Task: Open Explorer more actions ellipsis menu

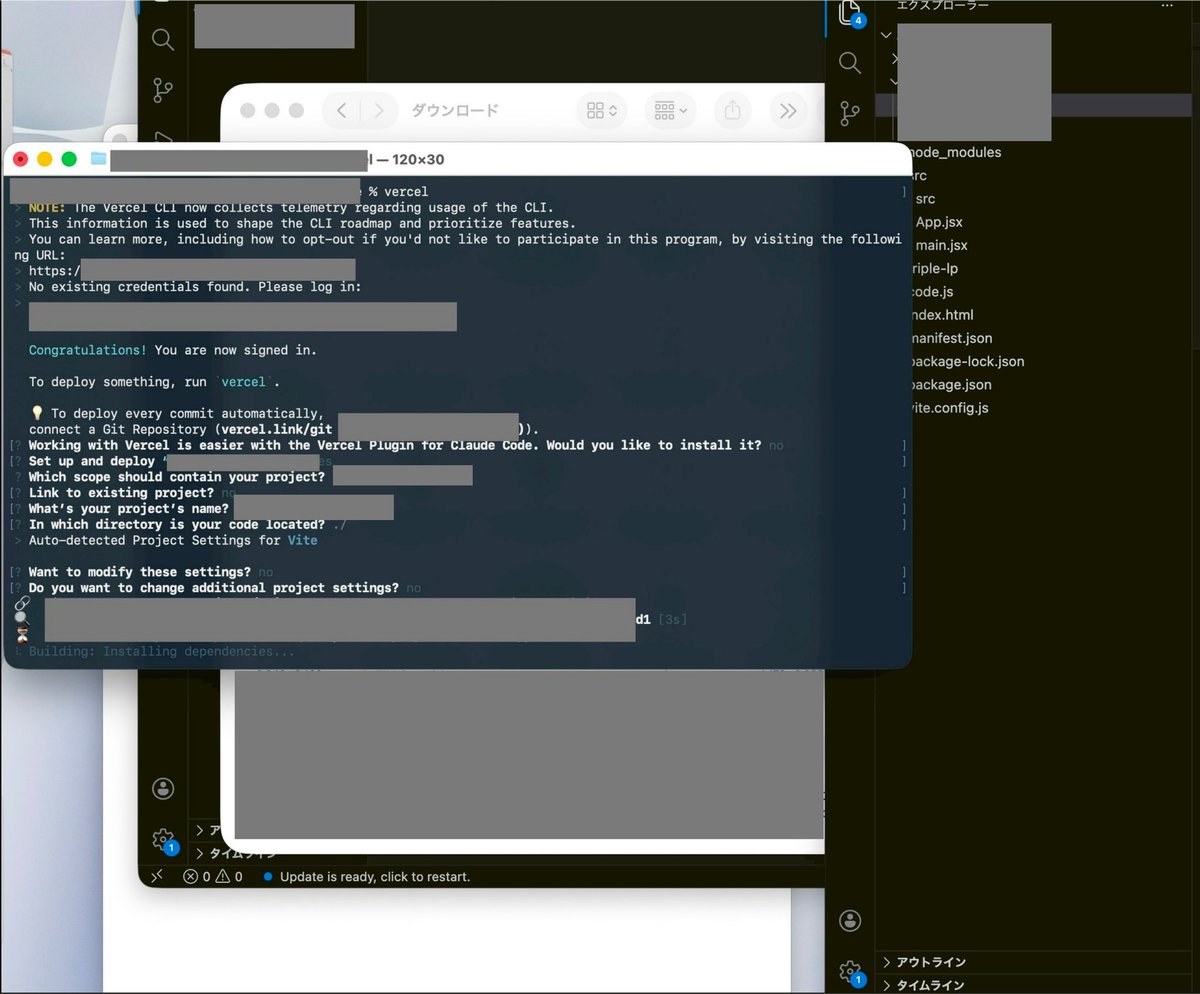Action: 1168,6
